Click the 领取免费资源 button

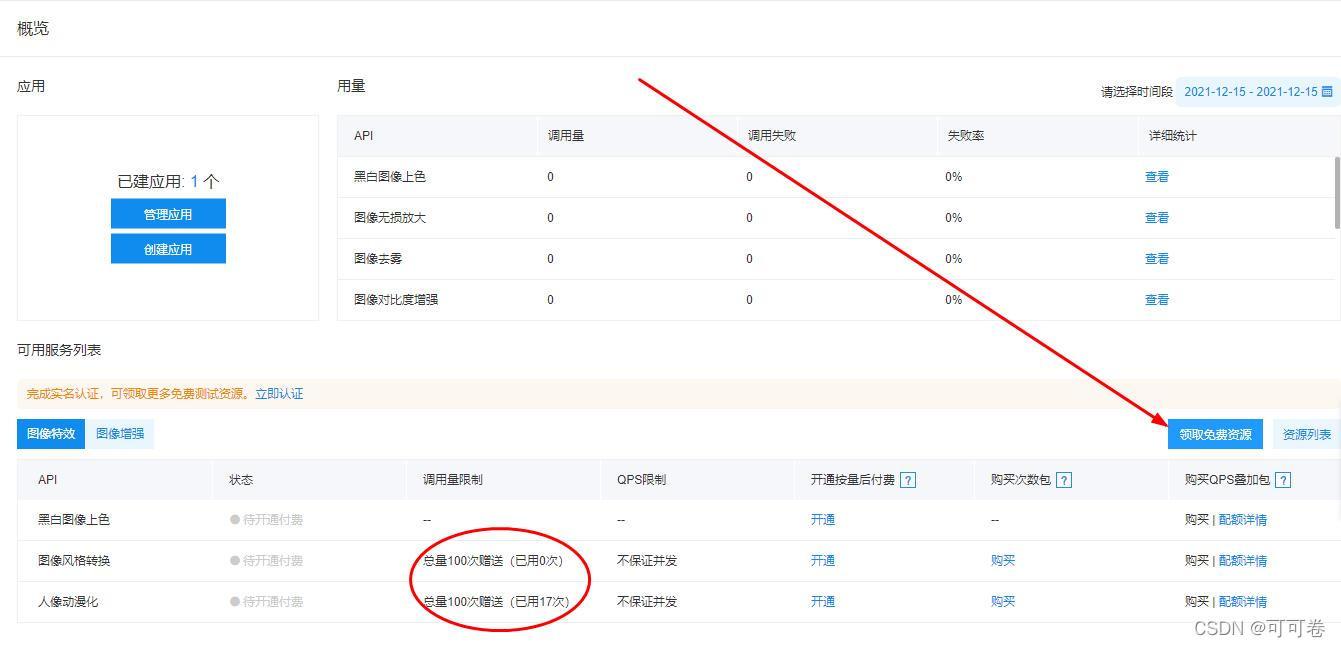click(x=1215, y=435)
